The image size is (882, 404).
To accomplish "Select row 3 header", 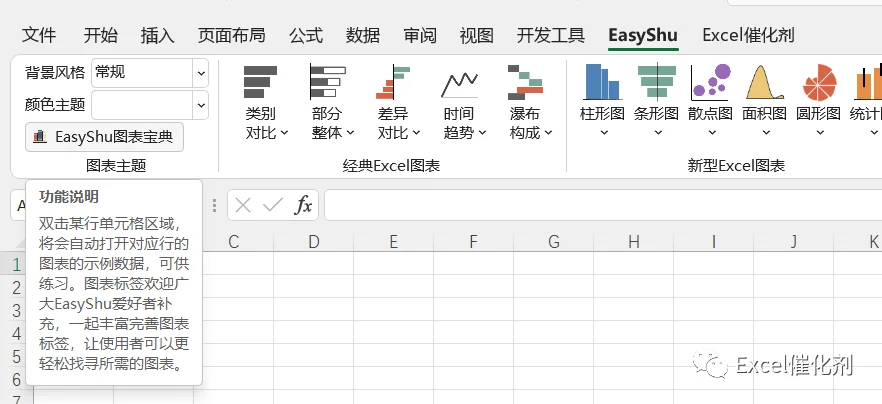I will click(16, 310).
